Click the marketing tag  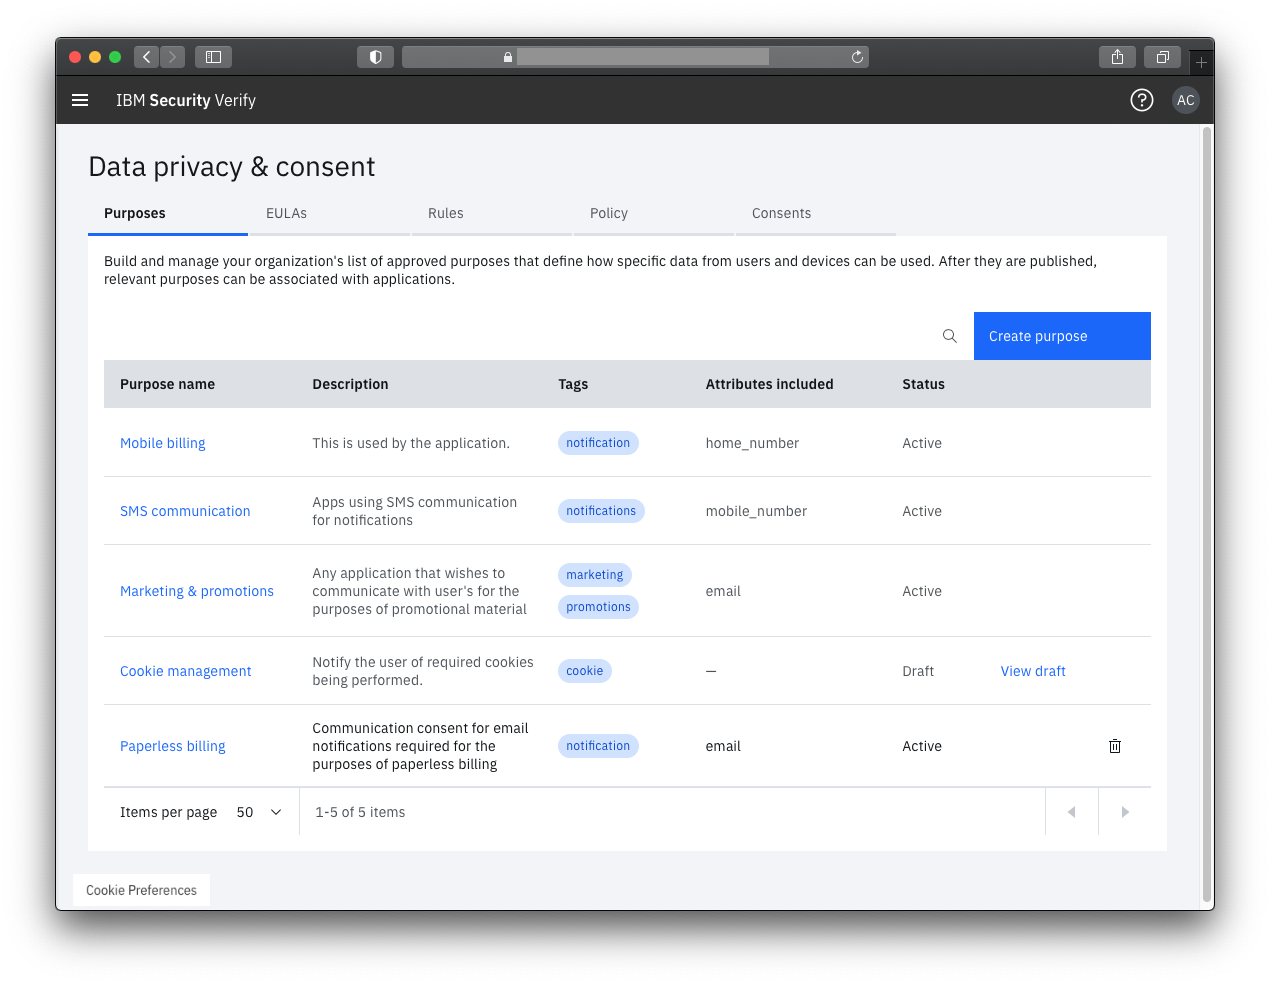(595, 575)
